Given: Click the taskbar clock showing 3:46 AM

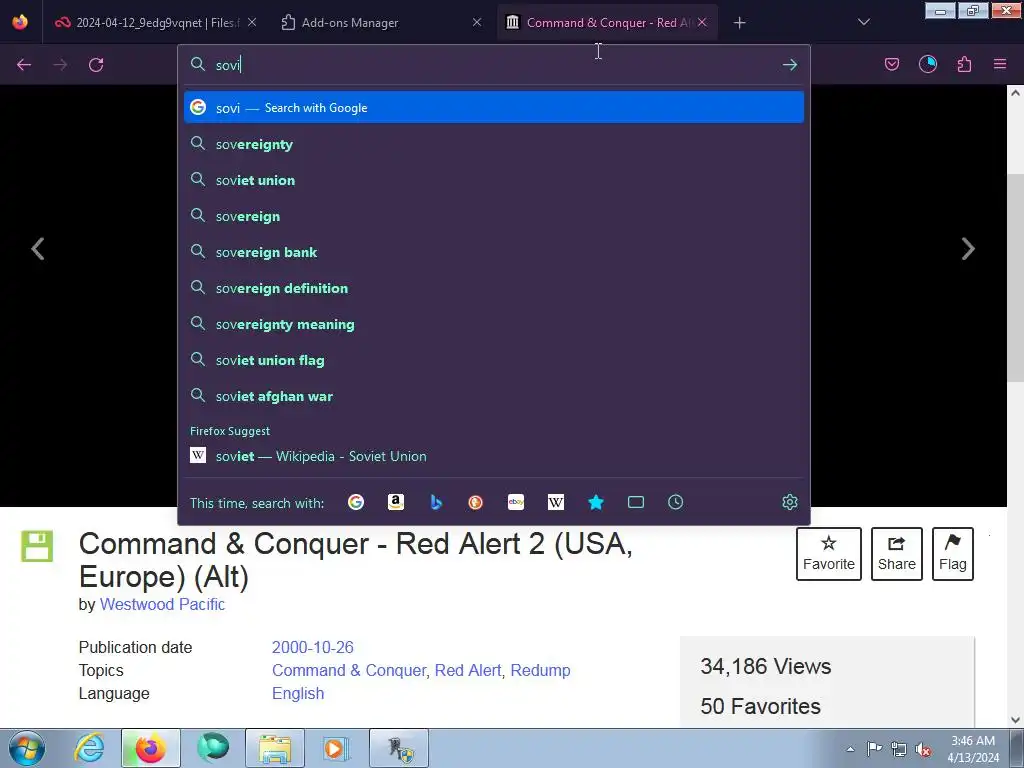Looking at the screenshot, I should [x=972, y=749].
